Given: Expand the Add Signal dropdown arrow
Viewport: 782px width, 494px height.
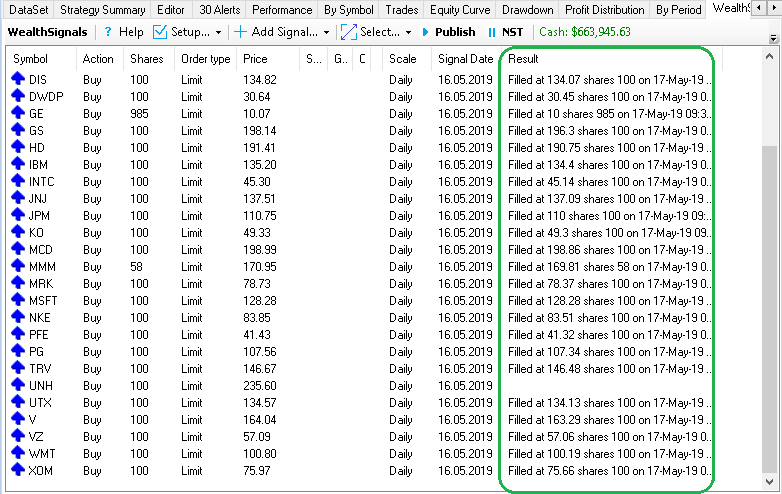Looking at the screenshot, I should (x=326, y=32).
